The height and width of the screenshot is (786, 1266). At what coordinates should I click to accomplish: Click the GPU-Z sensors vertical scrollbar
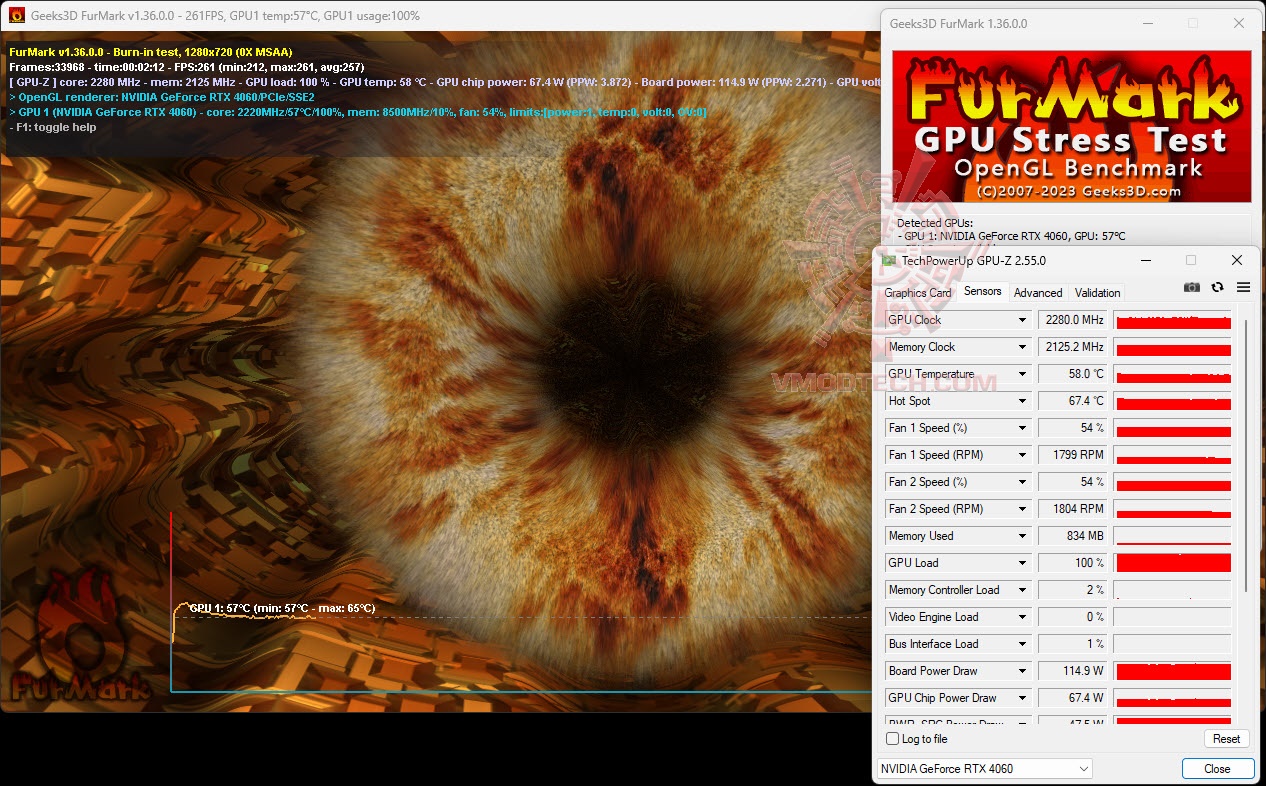(1246, 455)
